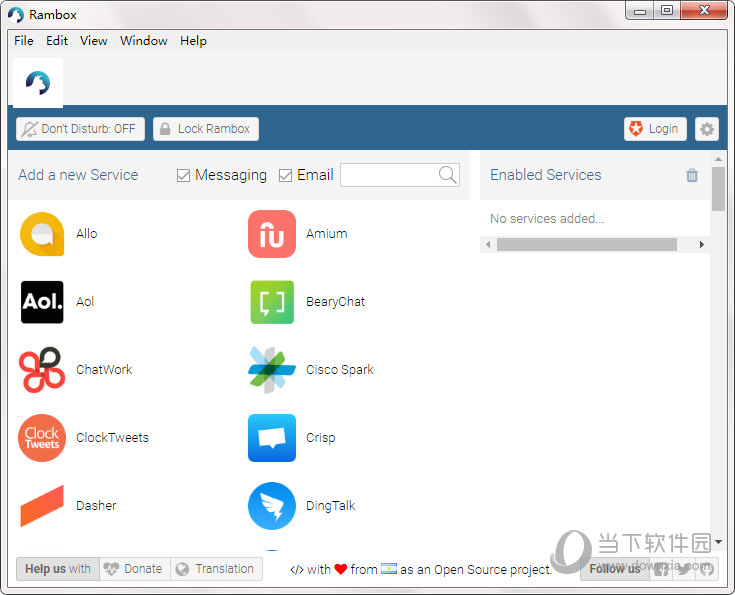Screen dimensions: 735x595
Task: Click the scroll up arrow on the right
Action: tap(718, 159)
